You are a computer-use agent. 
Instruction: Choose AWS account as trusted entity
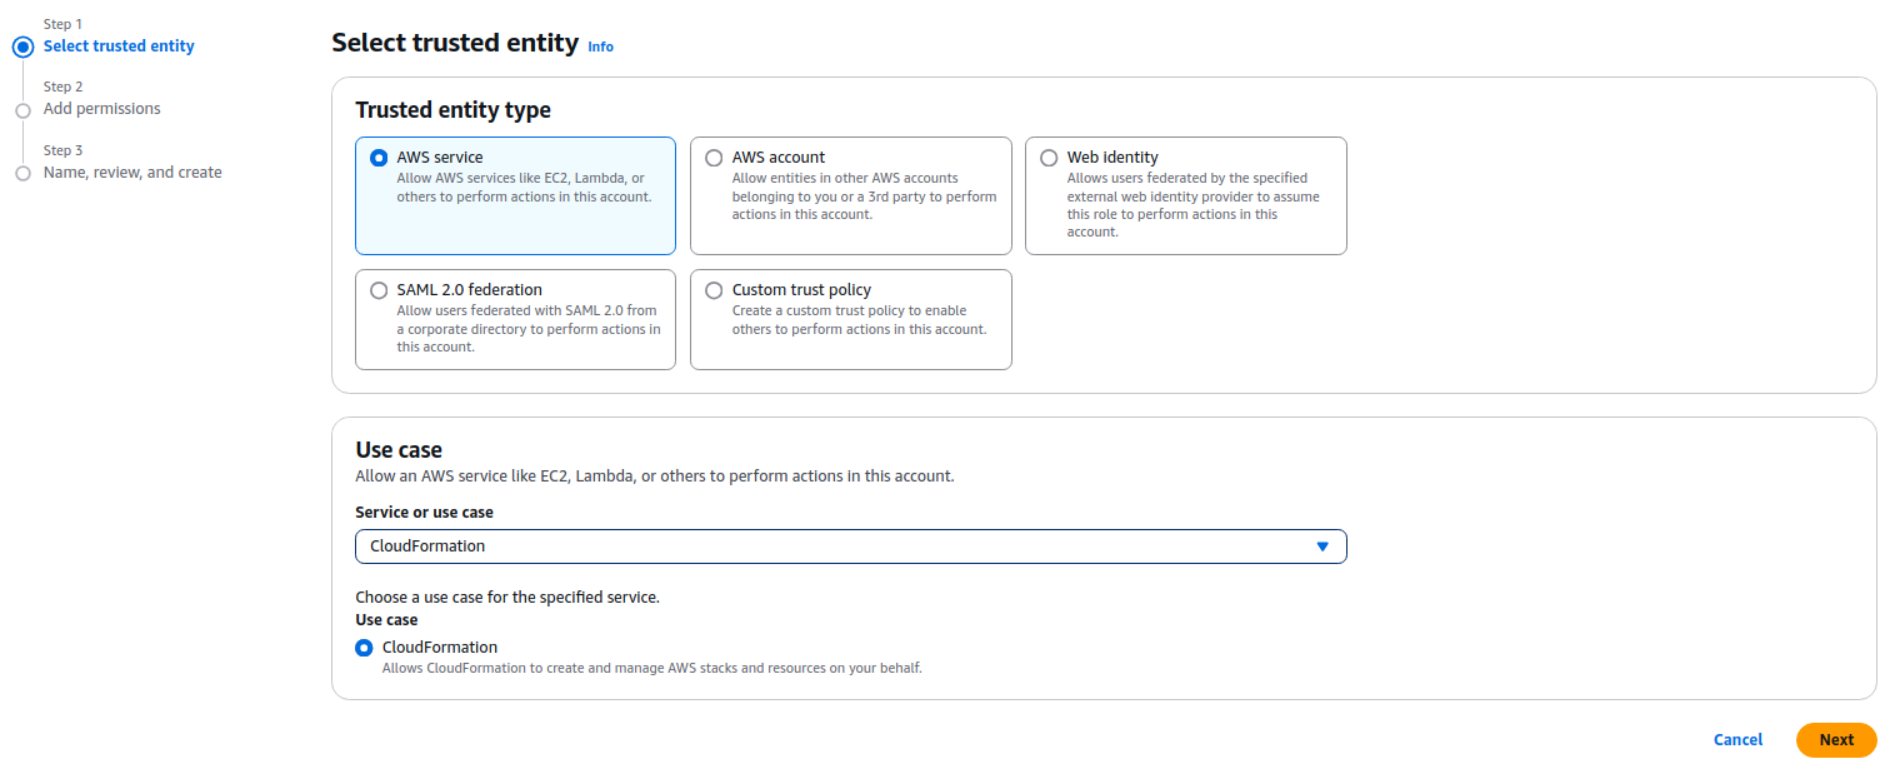coord(714,158)
